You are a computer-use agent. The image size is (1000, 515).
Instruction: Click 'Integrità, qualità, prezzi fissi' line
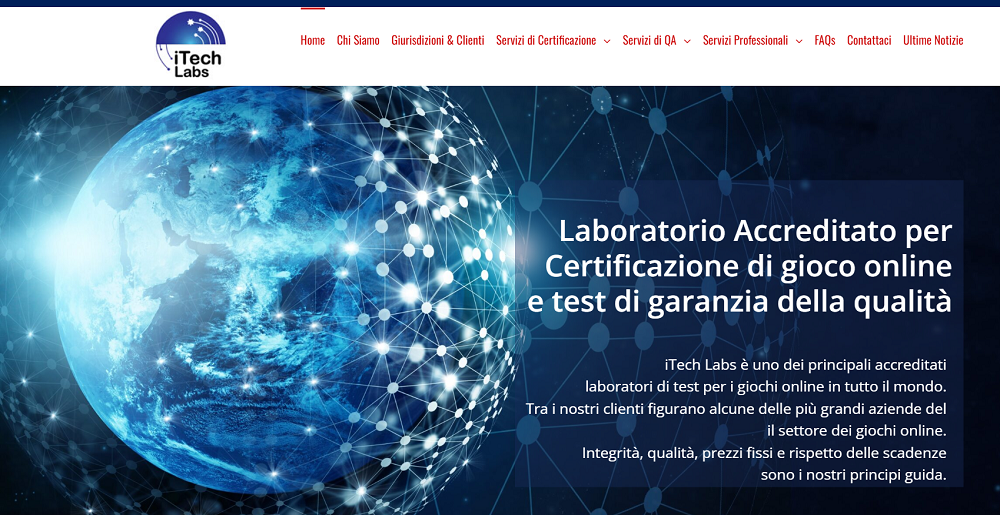764,453
